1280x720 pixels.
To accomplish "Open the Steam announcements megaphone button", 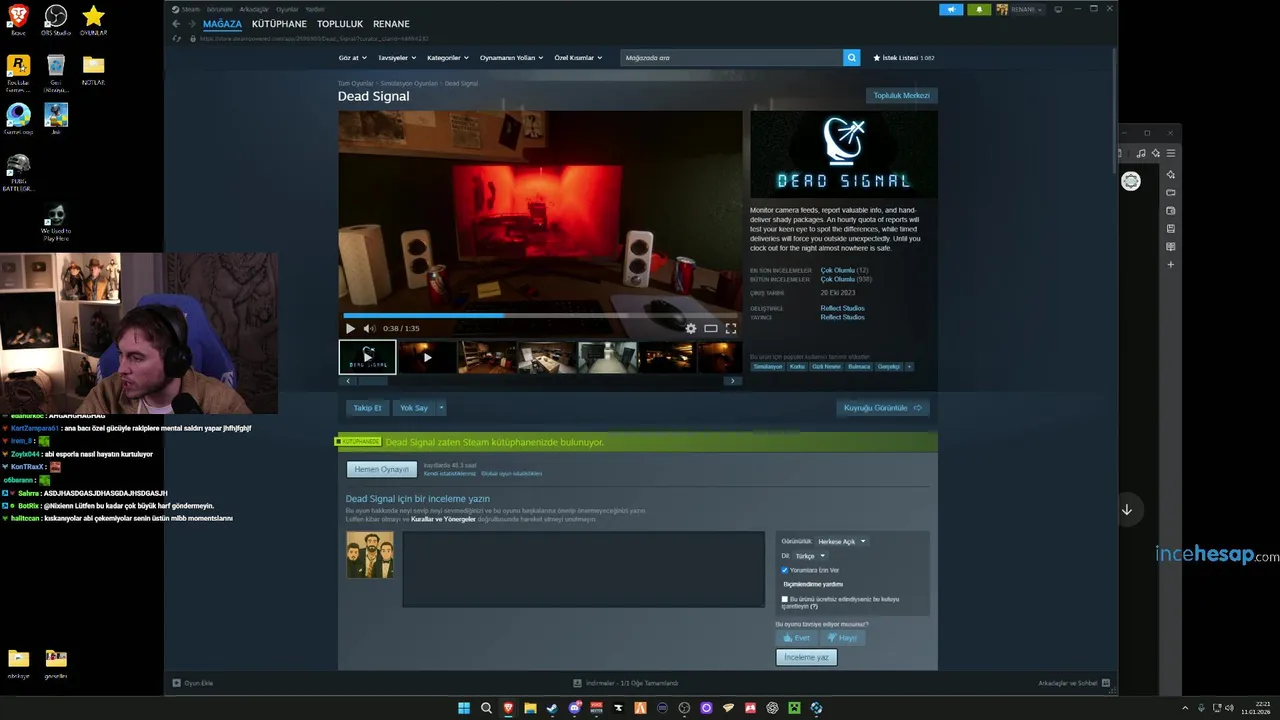I will (951, 9).
